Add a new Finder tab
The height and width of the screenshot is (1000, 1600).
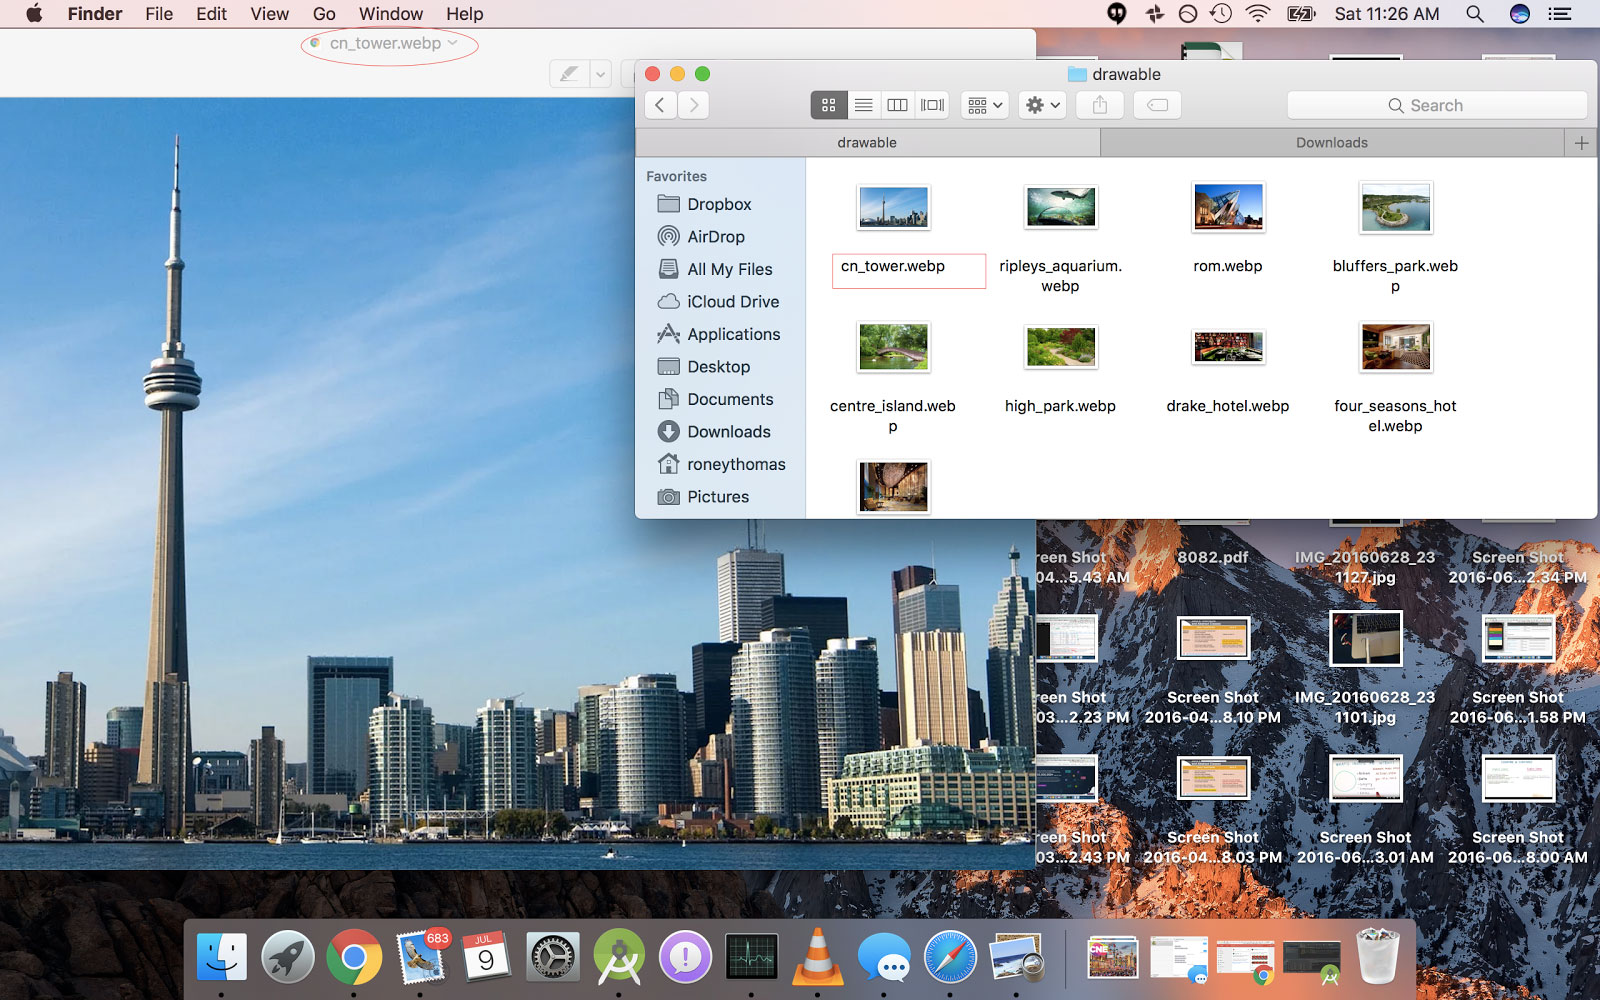[x=1581, y=143]
